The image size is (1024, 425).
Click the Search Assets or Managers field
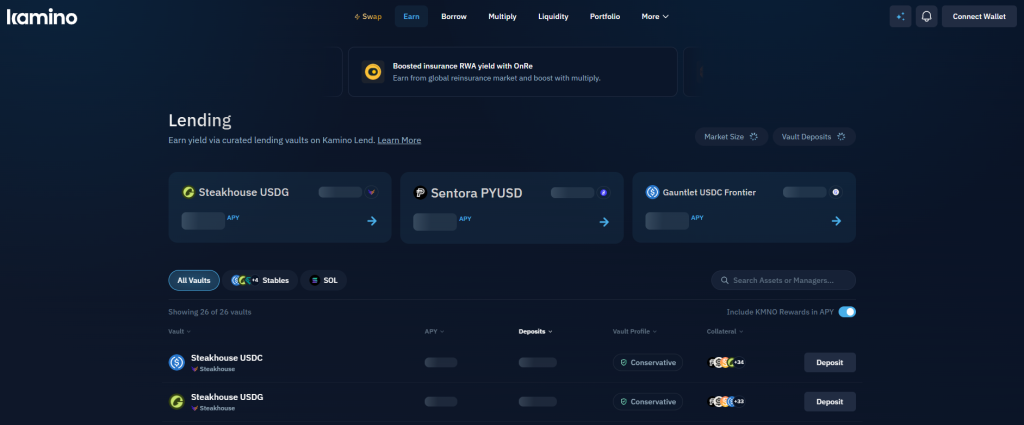click(x=783, y=280)
